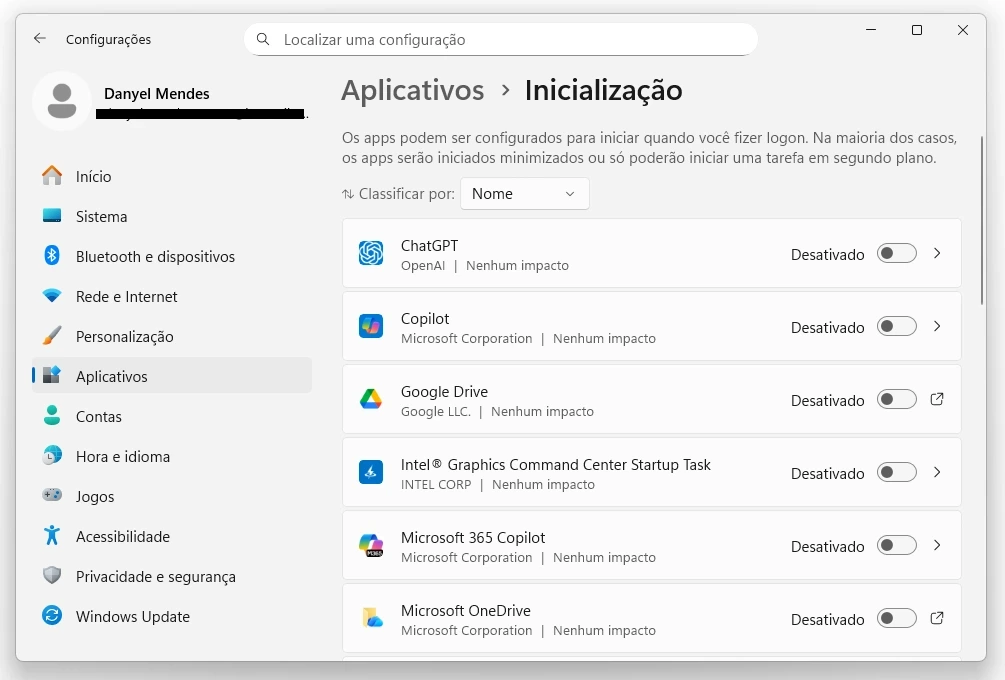Image resolution: width=1005 pixels, height=680 pixels.
Task: Click the Microsoft 365 Copilot icon
Action: pos(370,545)
